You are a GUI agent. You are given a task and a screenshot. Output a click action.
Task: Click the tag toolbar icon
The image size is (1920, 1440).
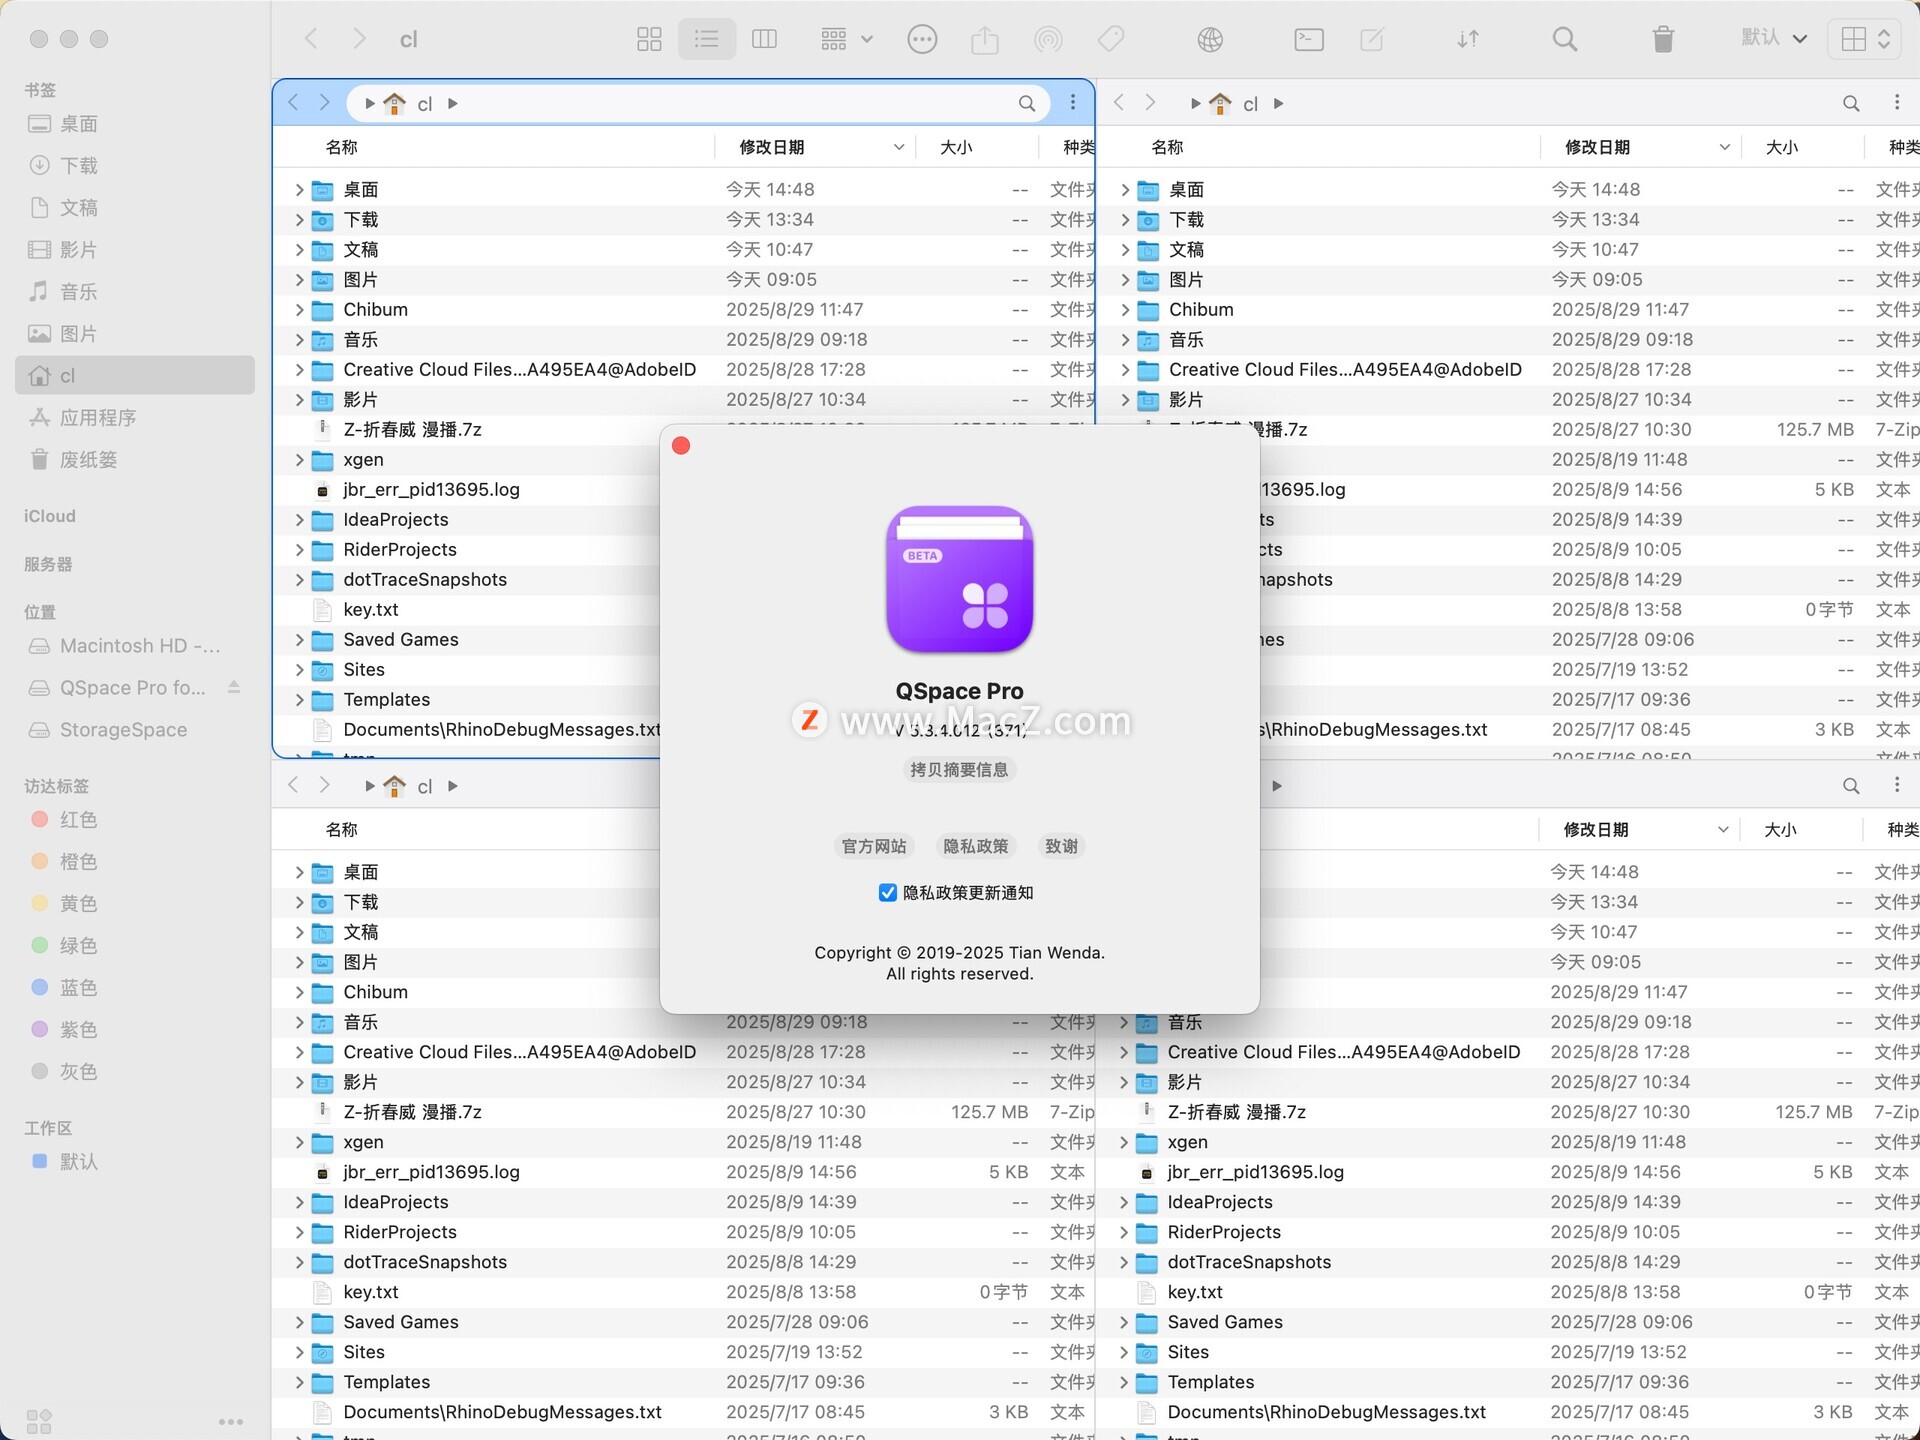(x=1111, y=39)
